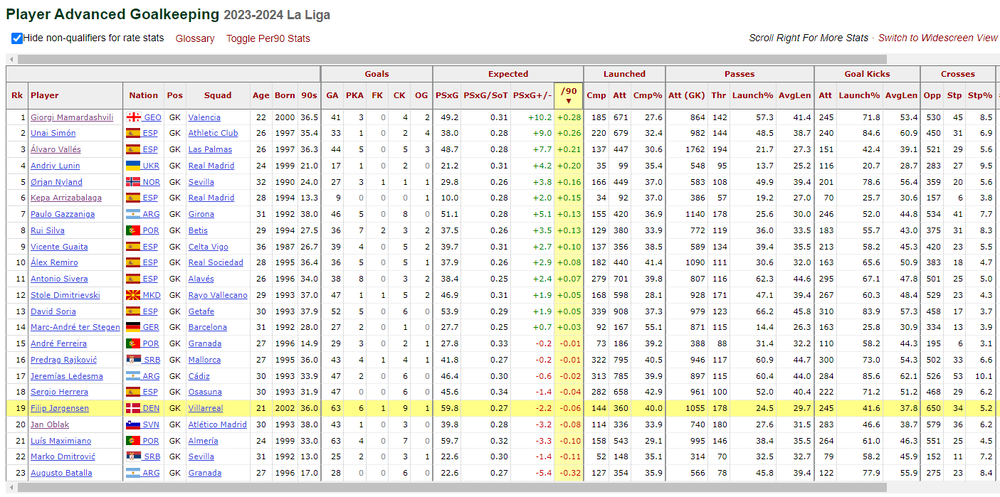Sort by Nation column header
1000x497 pixels.
[143, 95]
